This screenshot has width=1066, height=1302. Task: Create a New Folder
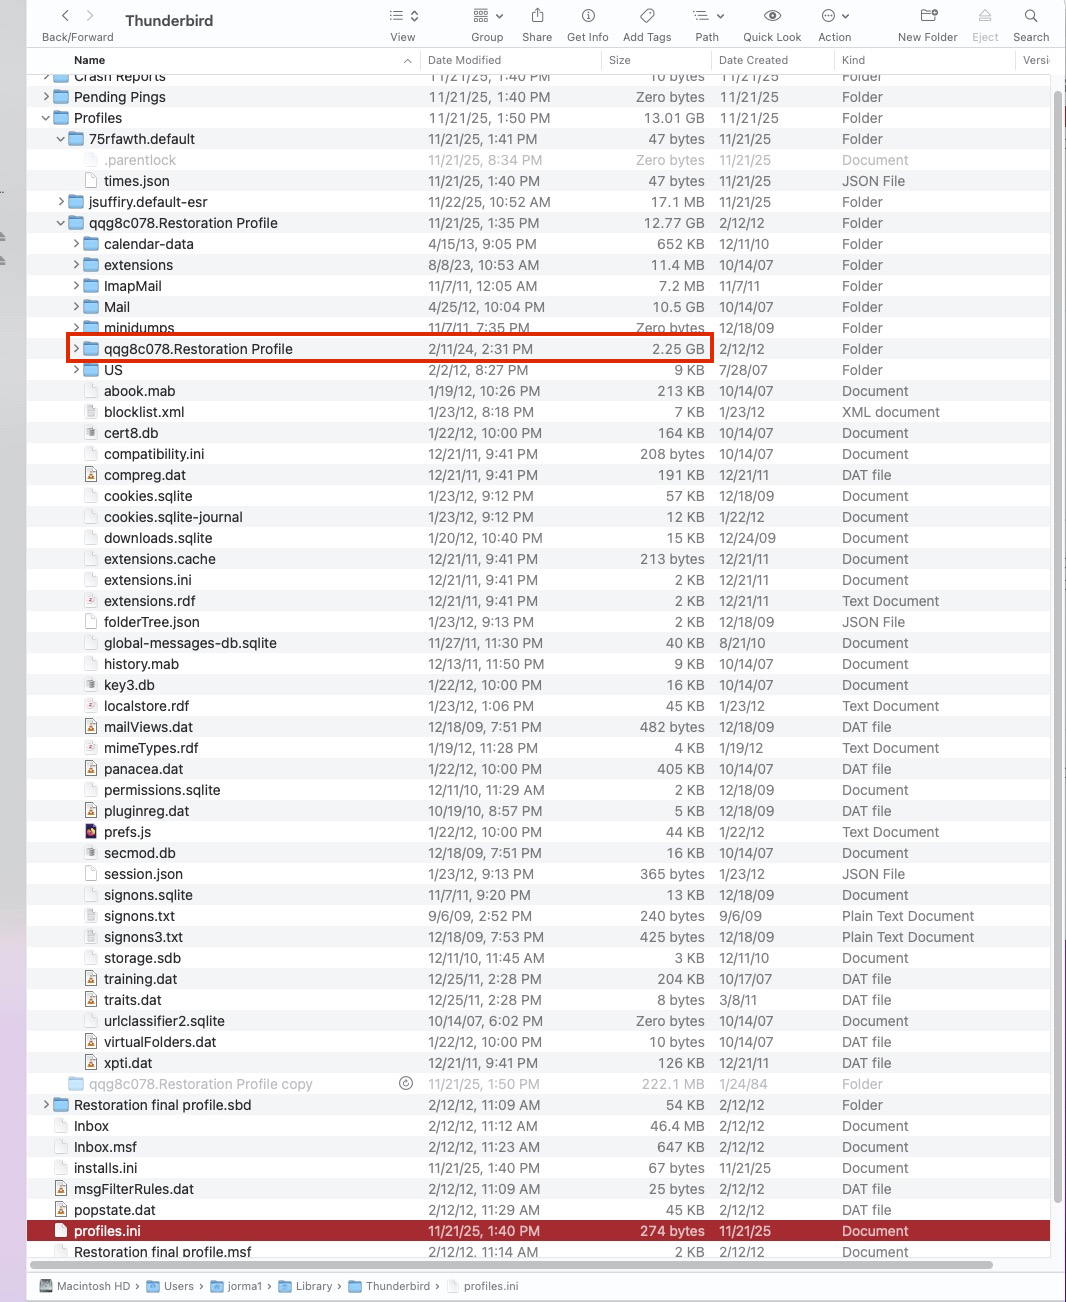(928, 16)
